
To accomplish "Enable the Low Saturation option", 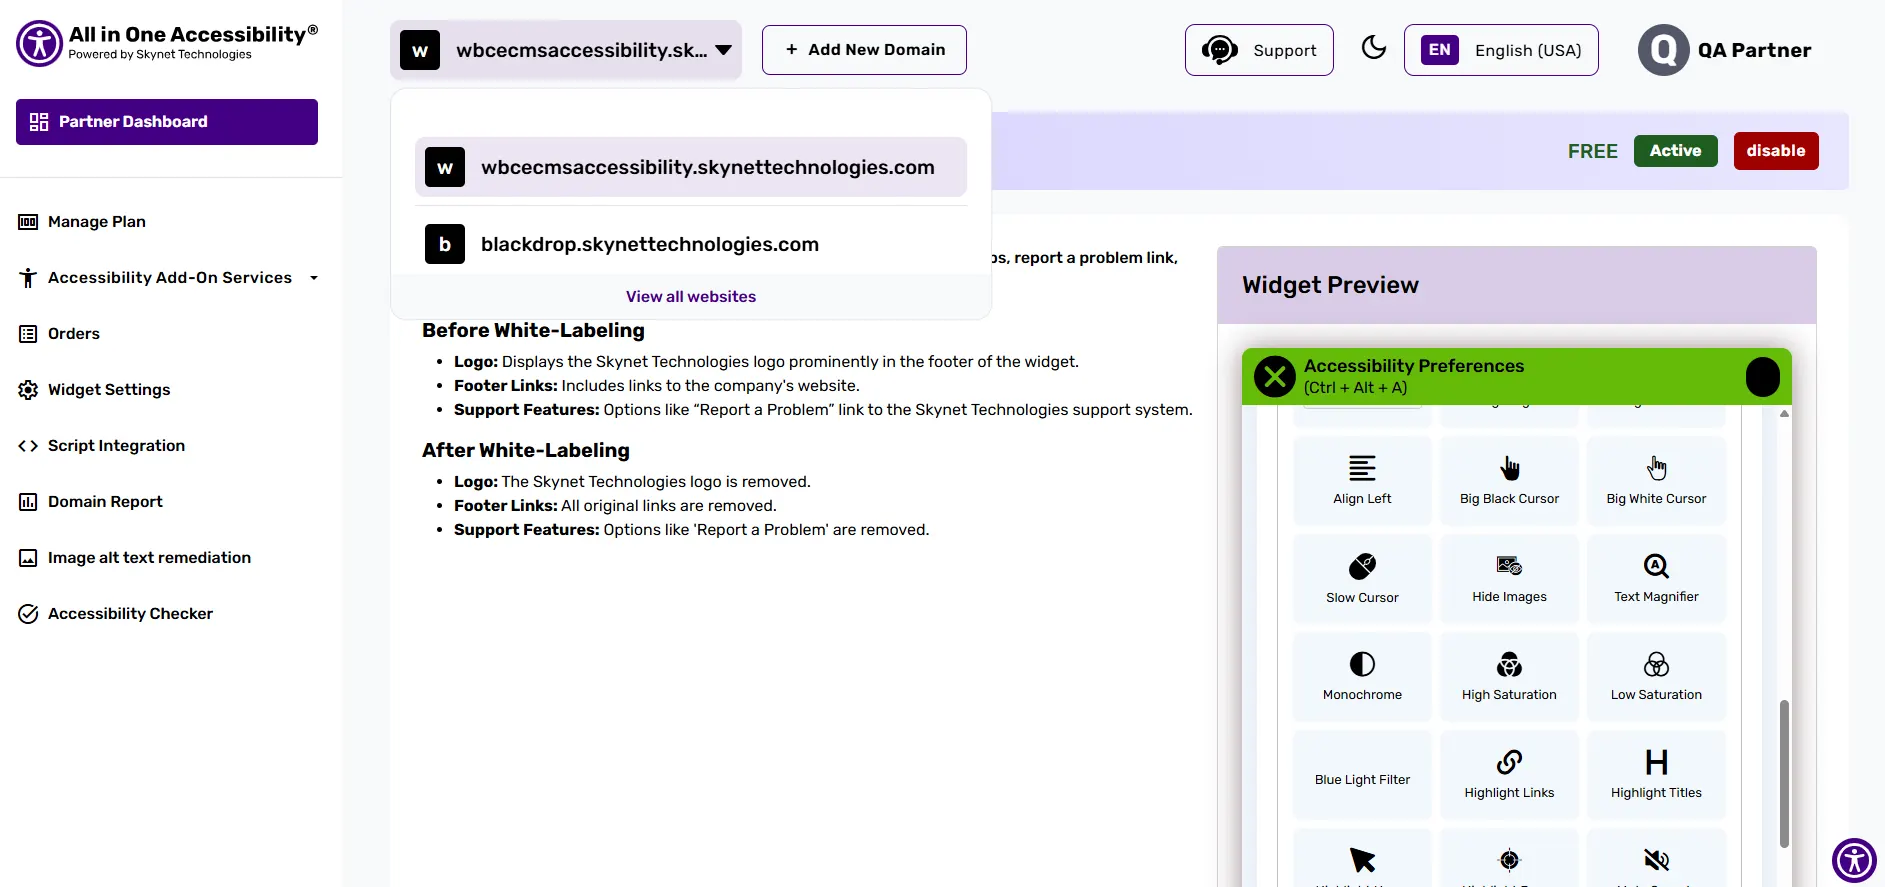I will 1656,677.
